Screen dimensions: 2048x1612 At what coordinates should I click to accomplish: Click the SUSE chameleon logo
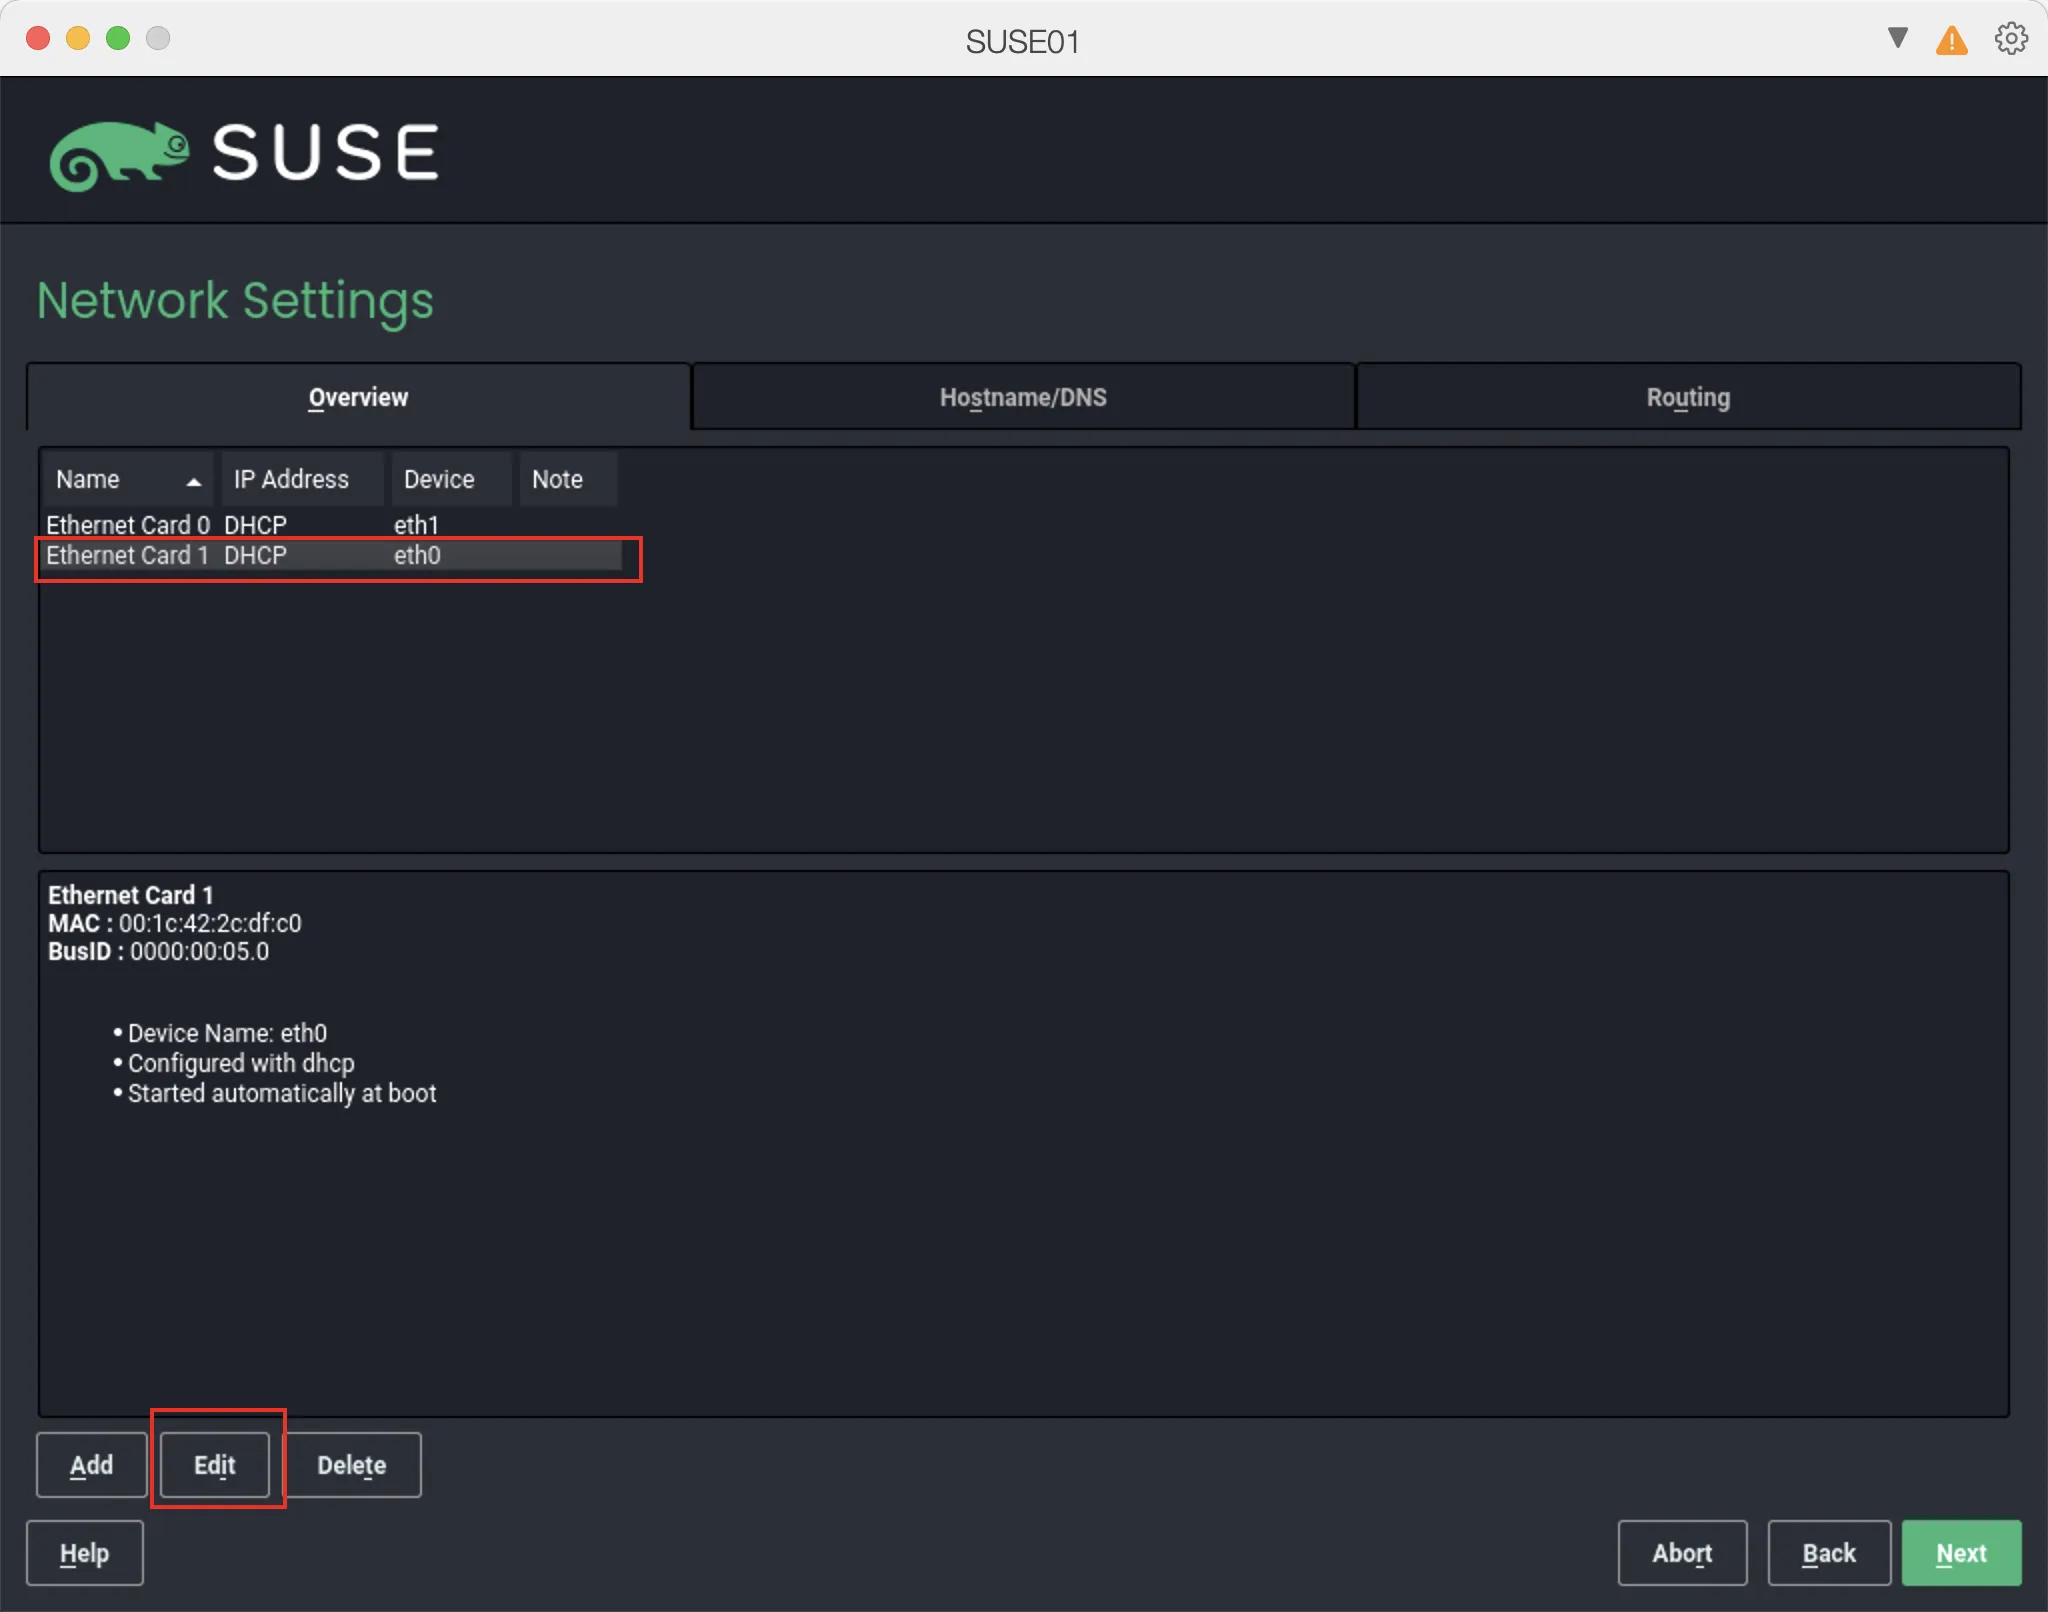pyautogui.click(x=121, y=152)
